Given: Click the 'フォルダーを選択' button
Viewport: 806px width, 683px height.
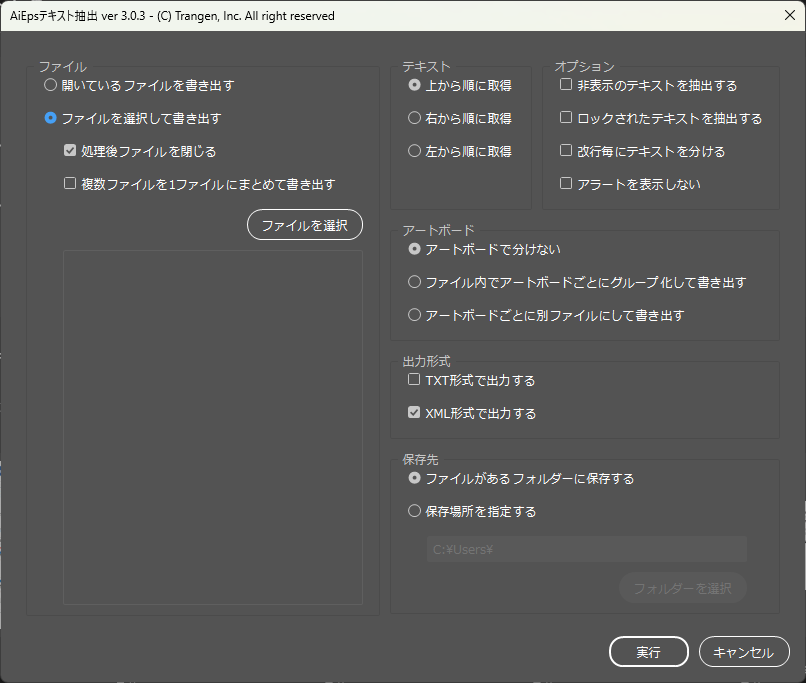Looking at the screenshot, I should pos(683,588).
